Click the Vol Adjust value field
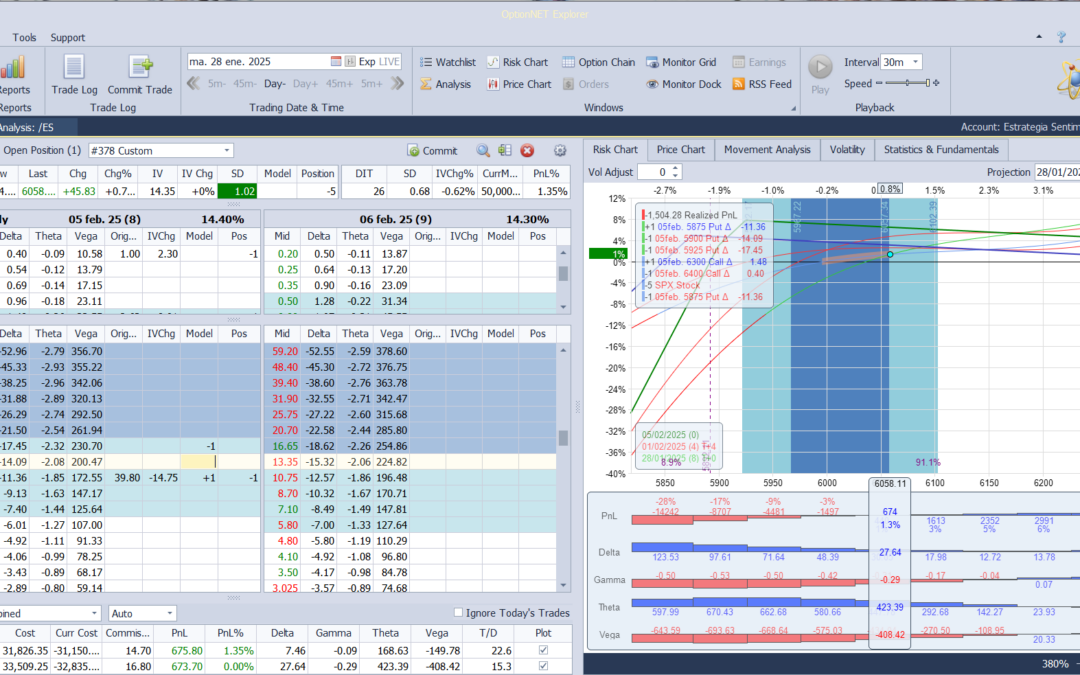The width and height of the screenshot is (1080, 675). (x=654, y=172)
